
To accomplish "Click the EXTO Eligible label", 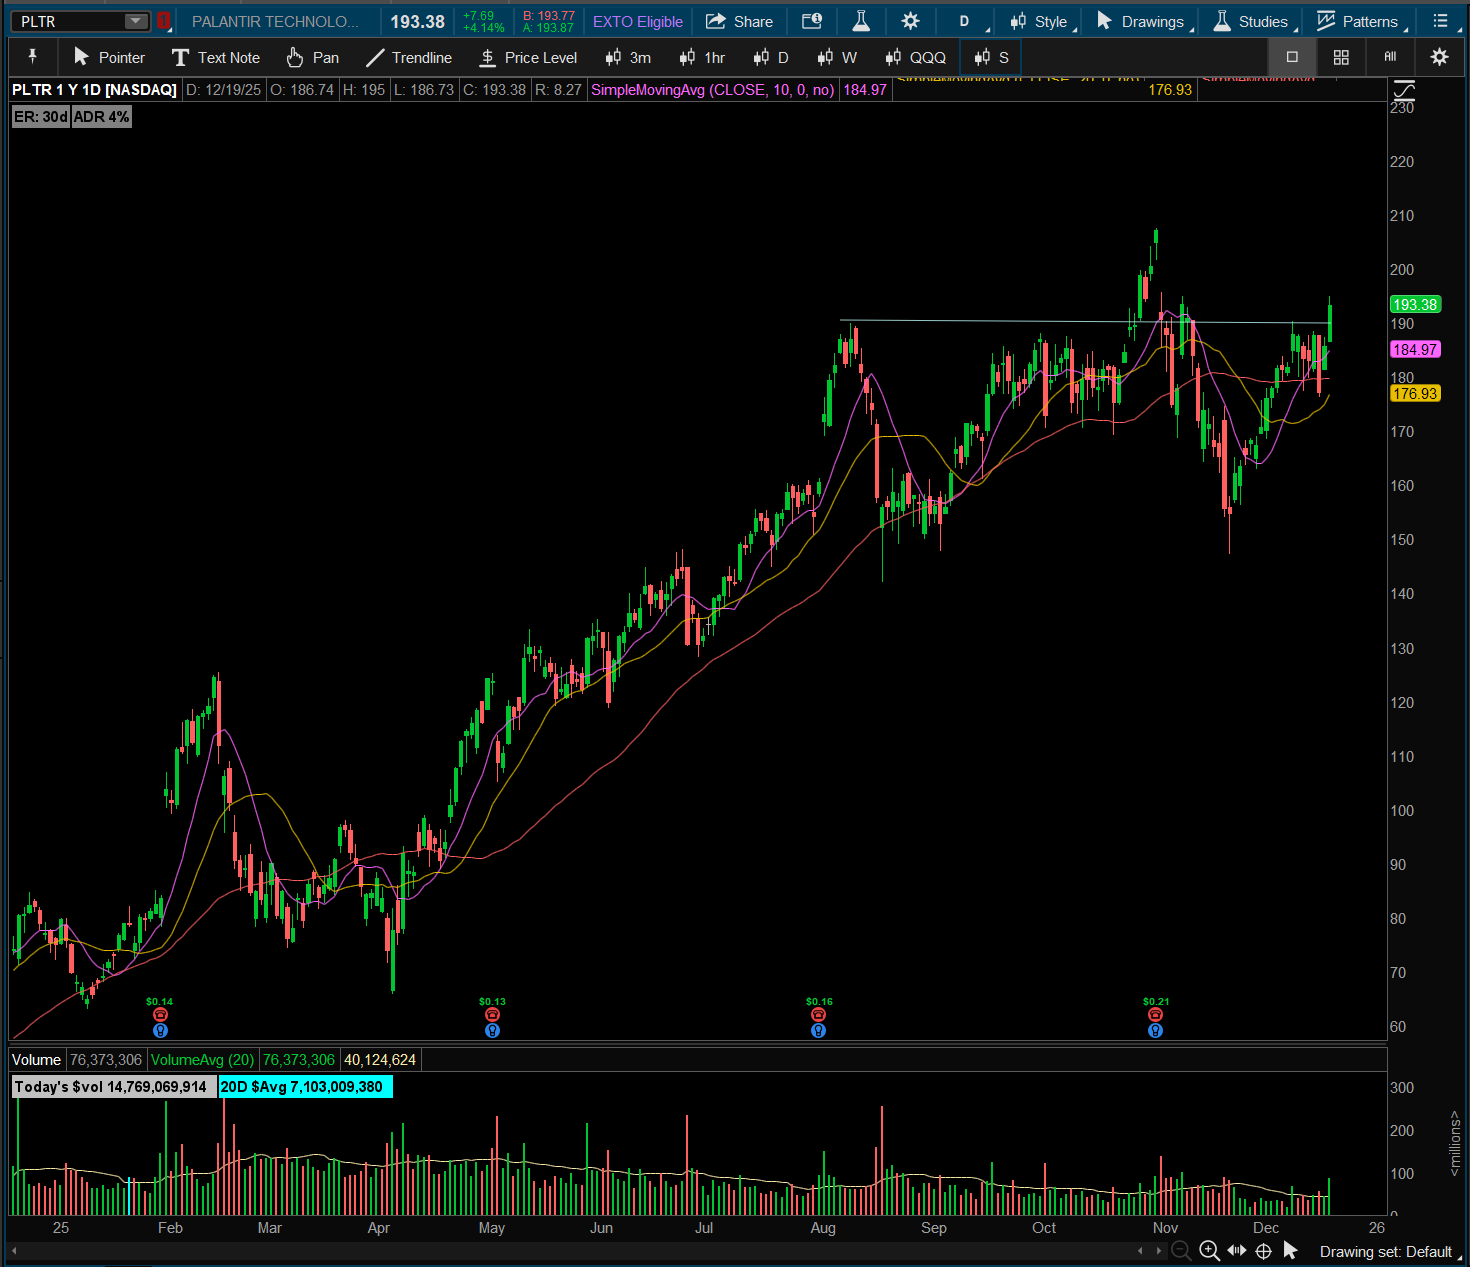I will pyautogui.click(x=638, y=21).
